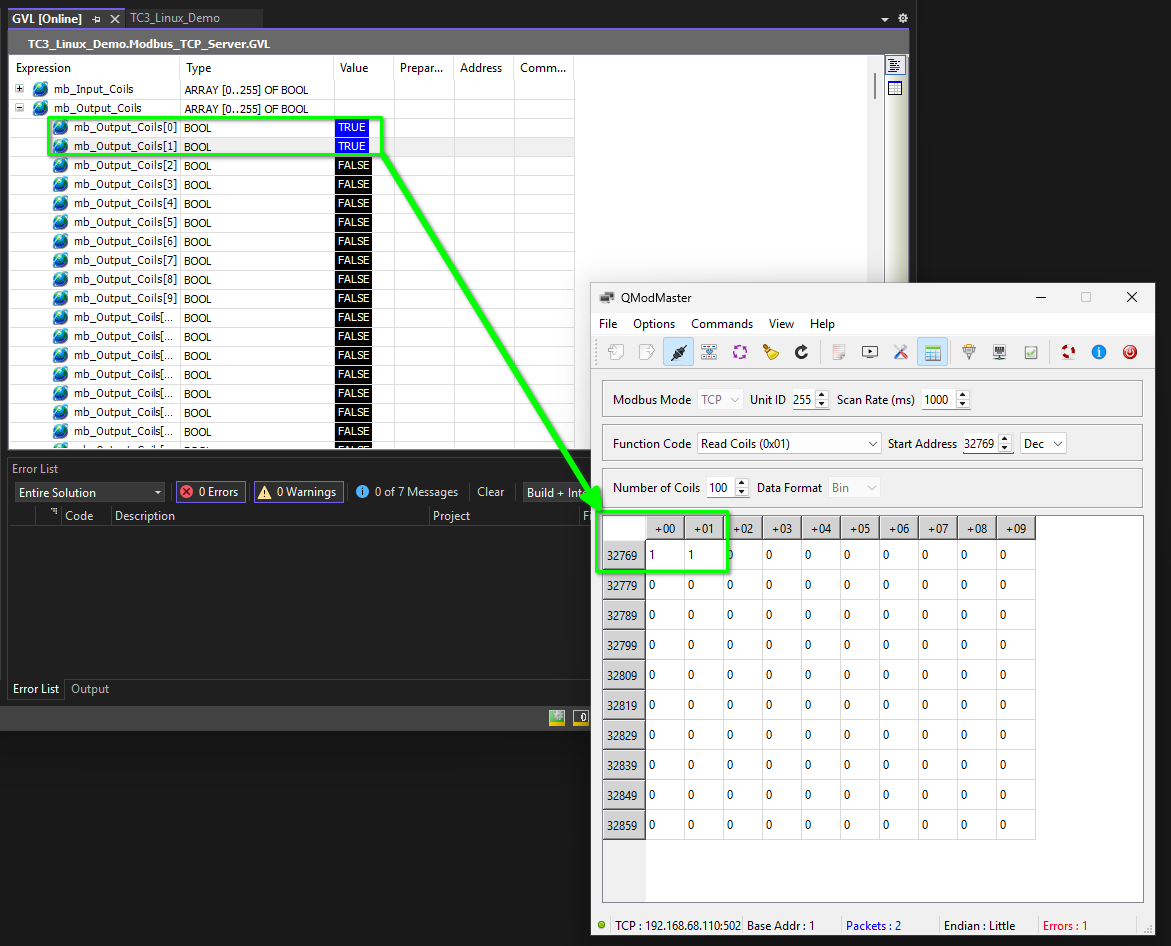Viewport: 1171px width, 946px height.
Task: Click the Start Address input field
Action: [x=980, y=444]
